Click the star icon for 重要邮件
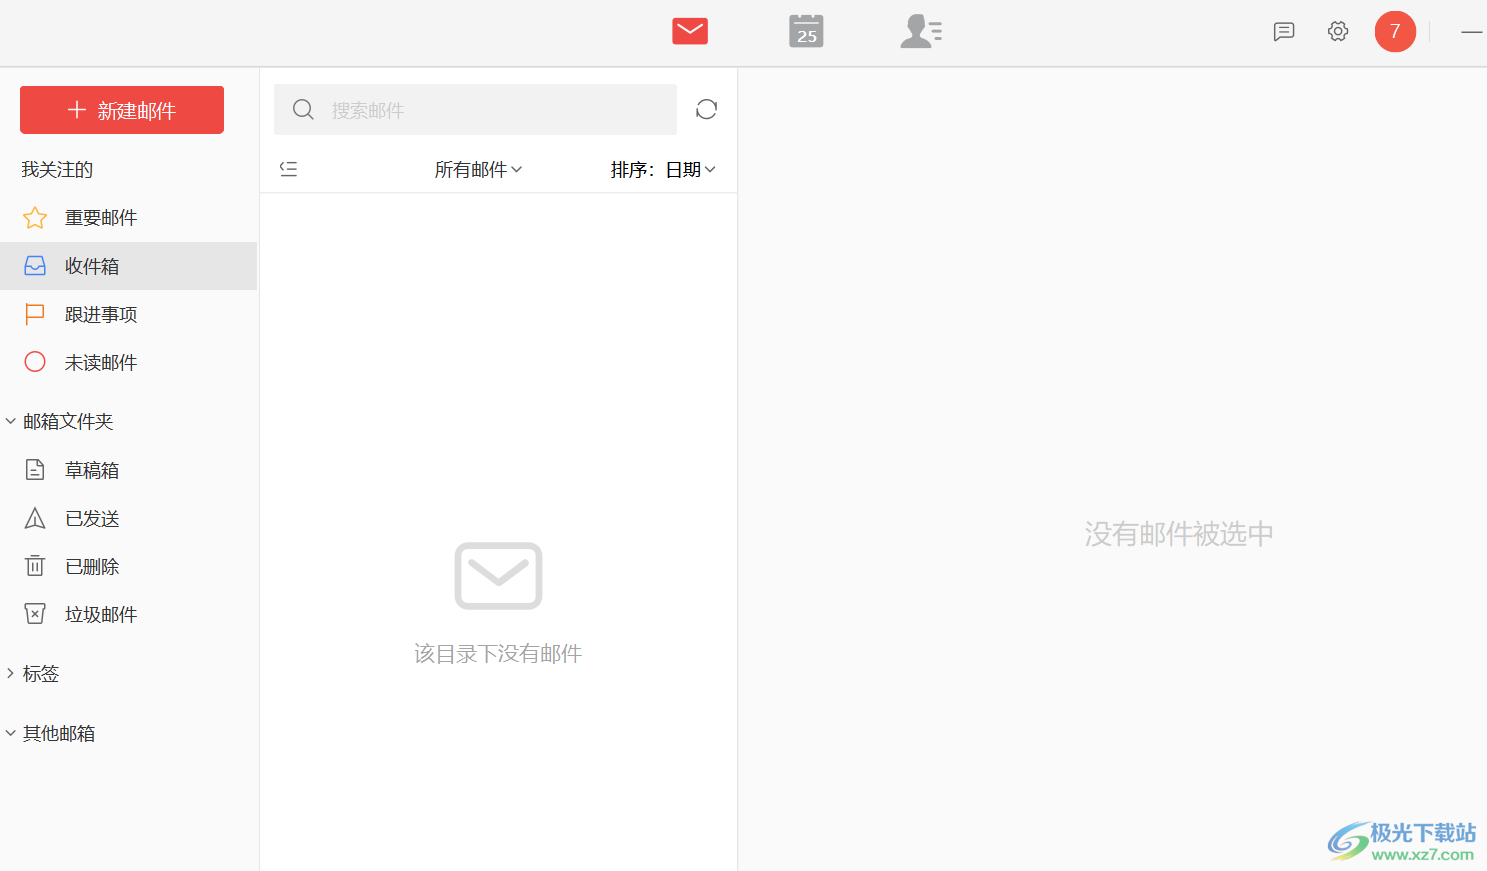 coord(35,217)
